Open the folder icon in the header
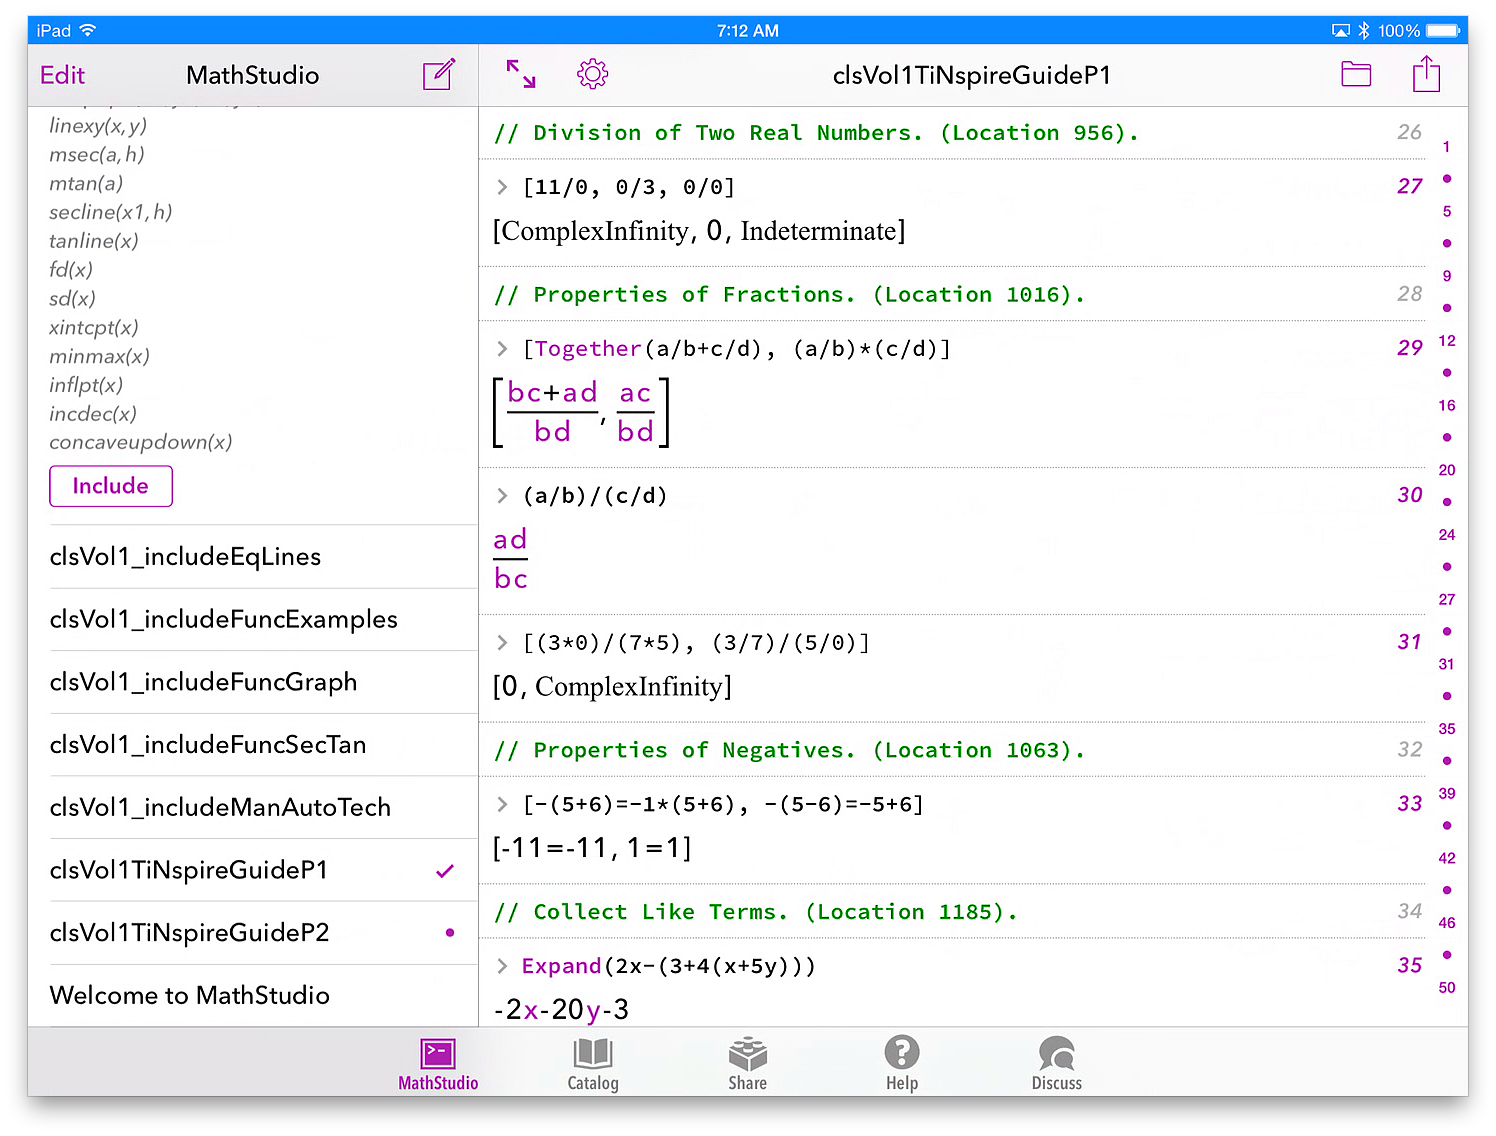Viewport: 1496px width, 1136px height. pos(1355,74)
